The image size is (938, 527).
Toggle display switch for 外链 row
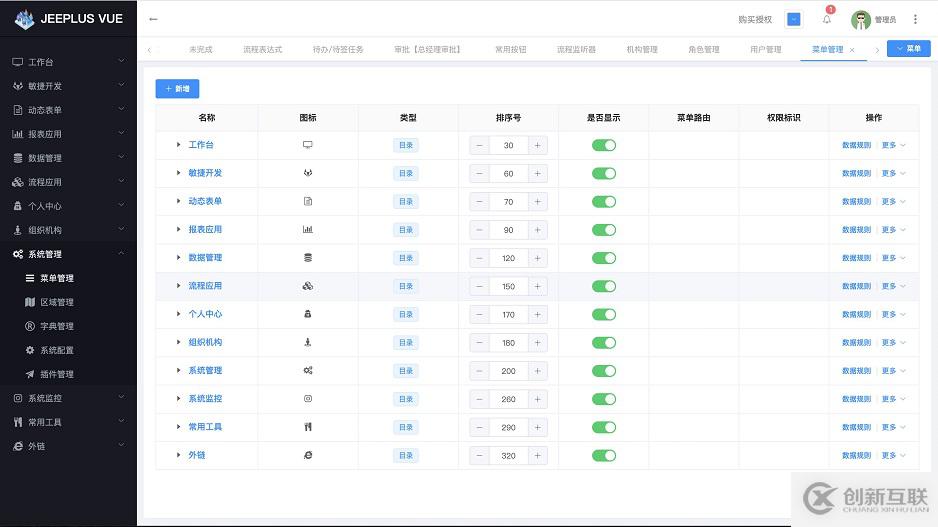coord(603,456)
